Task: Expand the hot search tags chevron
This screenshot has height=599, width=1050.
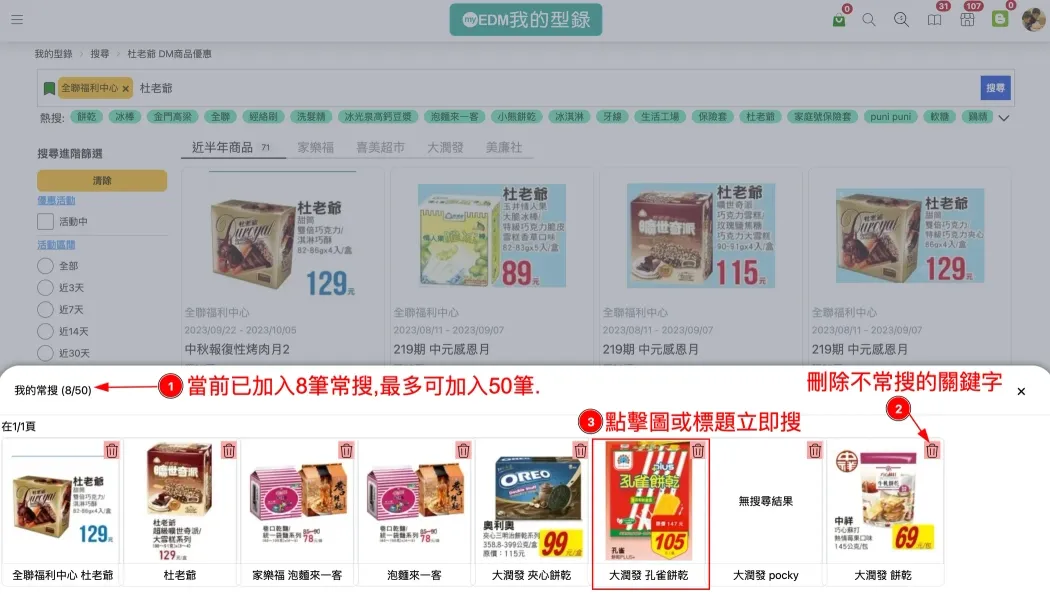Action: tap(1003, 118)
